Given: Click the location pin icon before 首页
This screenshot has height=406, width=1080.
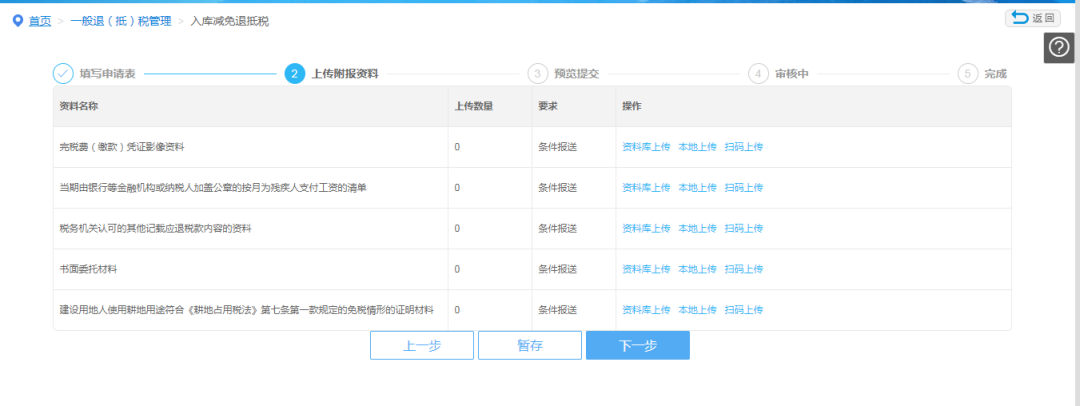Looking at the screenshot, I should pyautogui.click(x=18, y=21).
